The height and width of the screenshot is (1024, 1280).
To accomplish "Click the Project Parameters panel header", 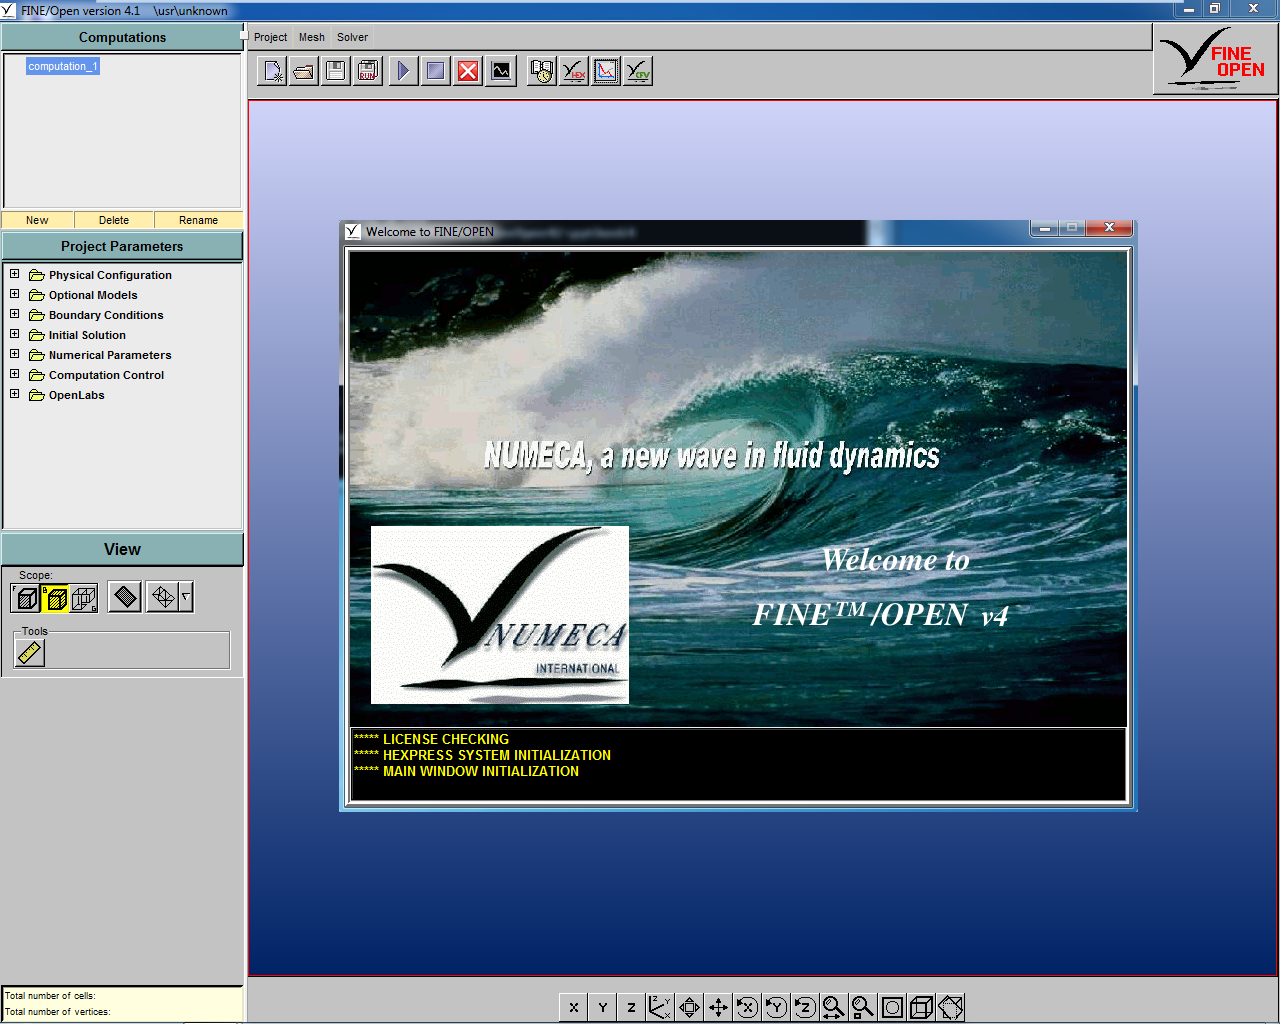I will pos(122,246).
